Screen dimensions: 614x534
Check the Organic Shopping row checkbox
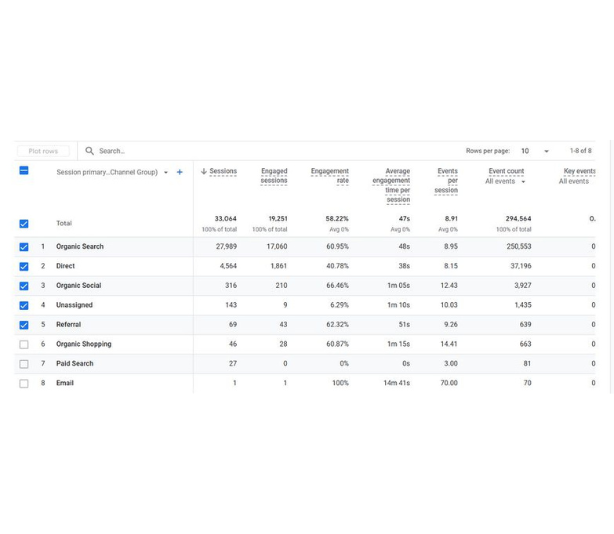[x=24, y=345]
